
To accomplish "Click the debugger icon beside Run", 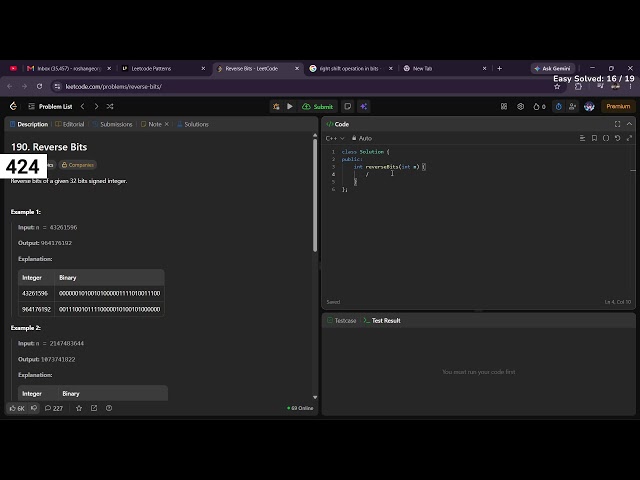I will tap(276, 107).
